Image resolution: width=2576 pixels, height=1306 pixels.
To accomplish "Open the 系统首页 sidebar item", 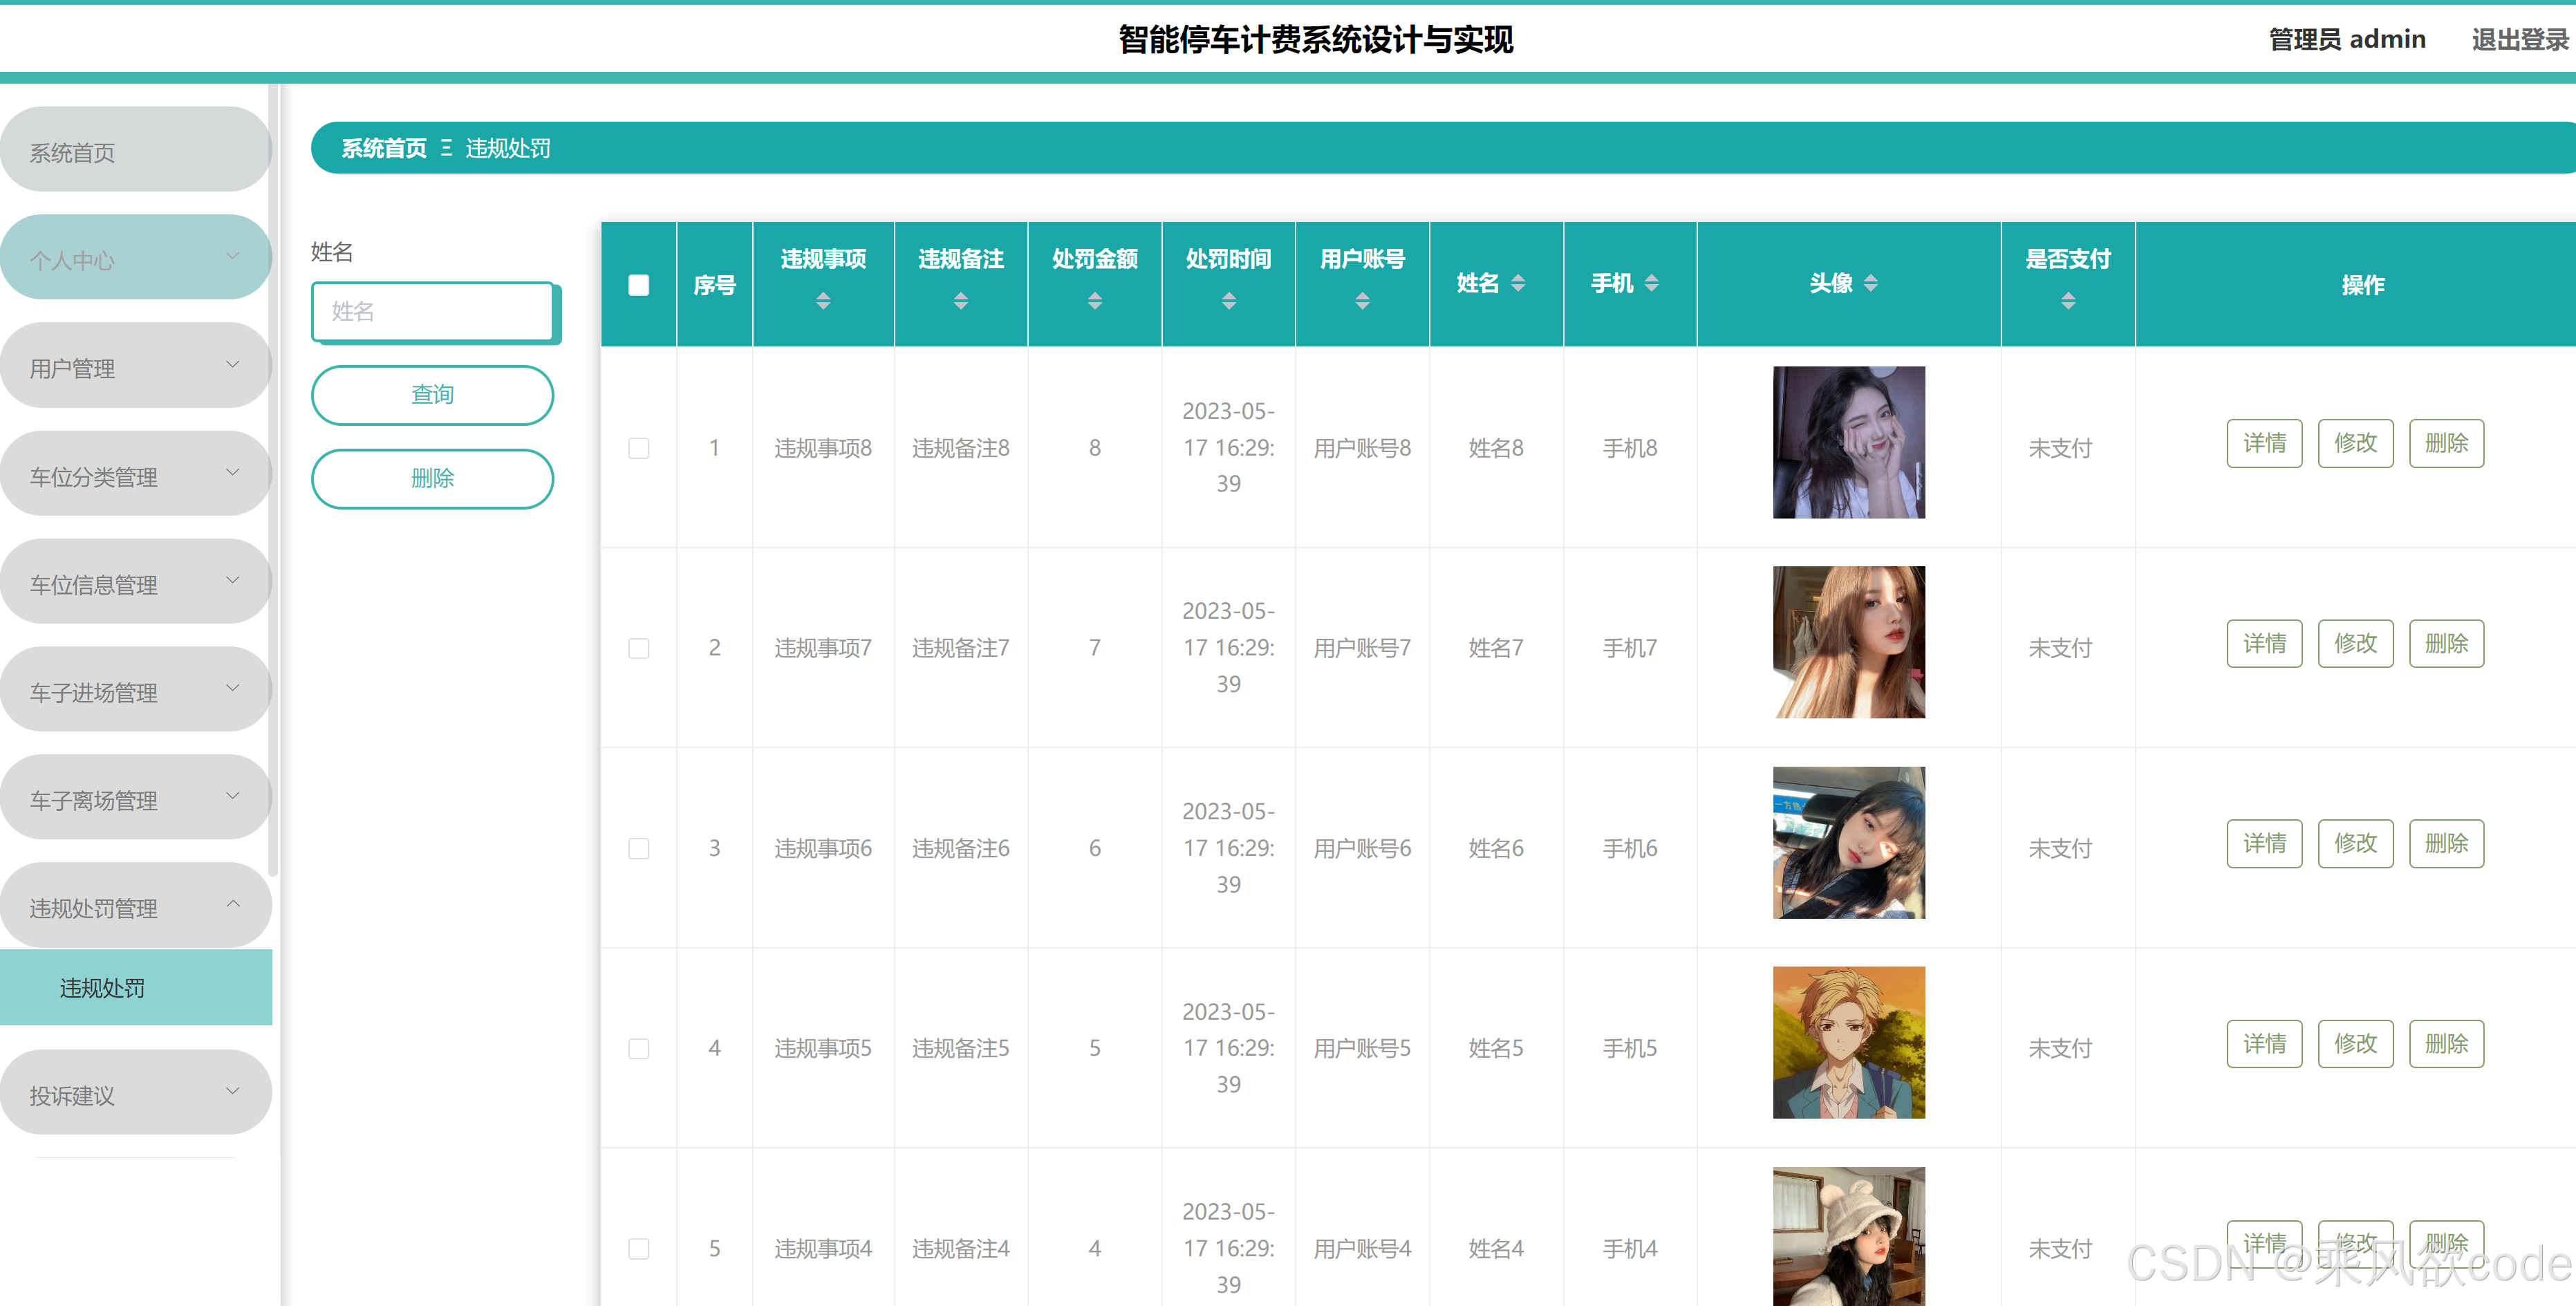I will pyautogui.click(x=135, y=152).
